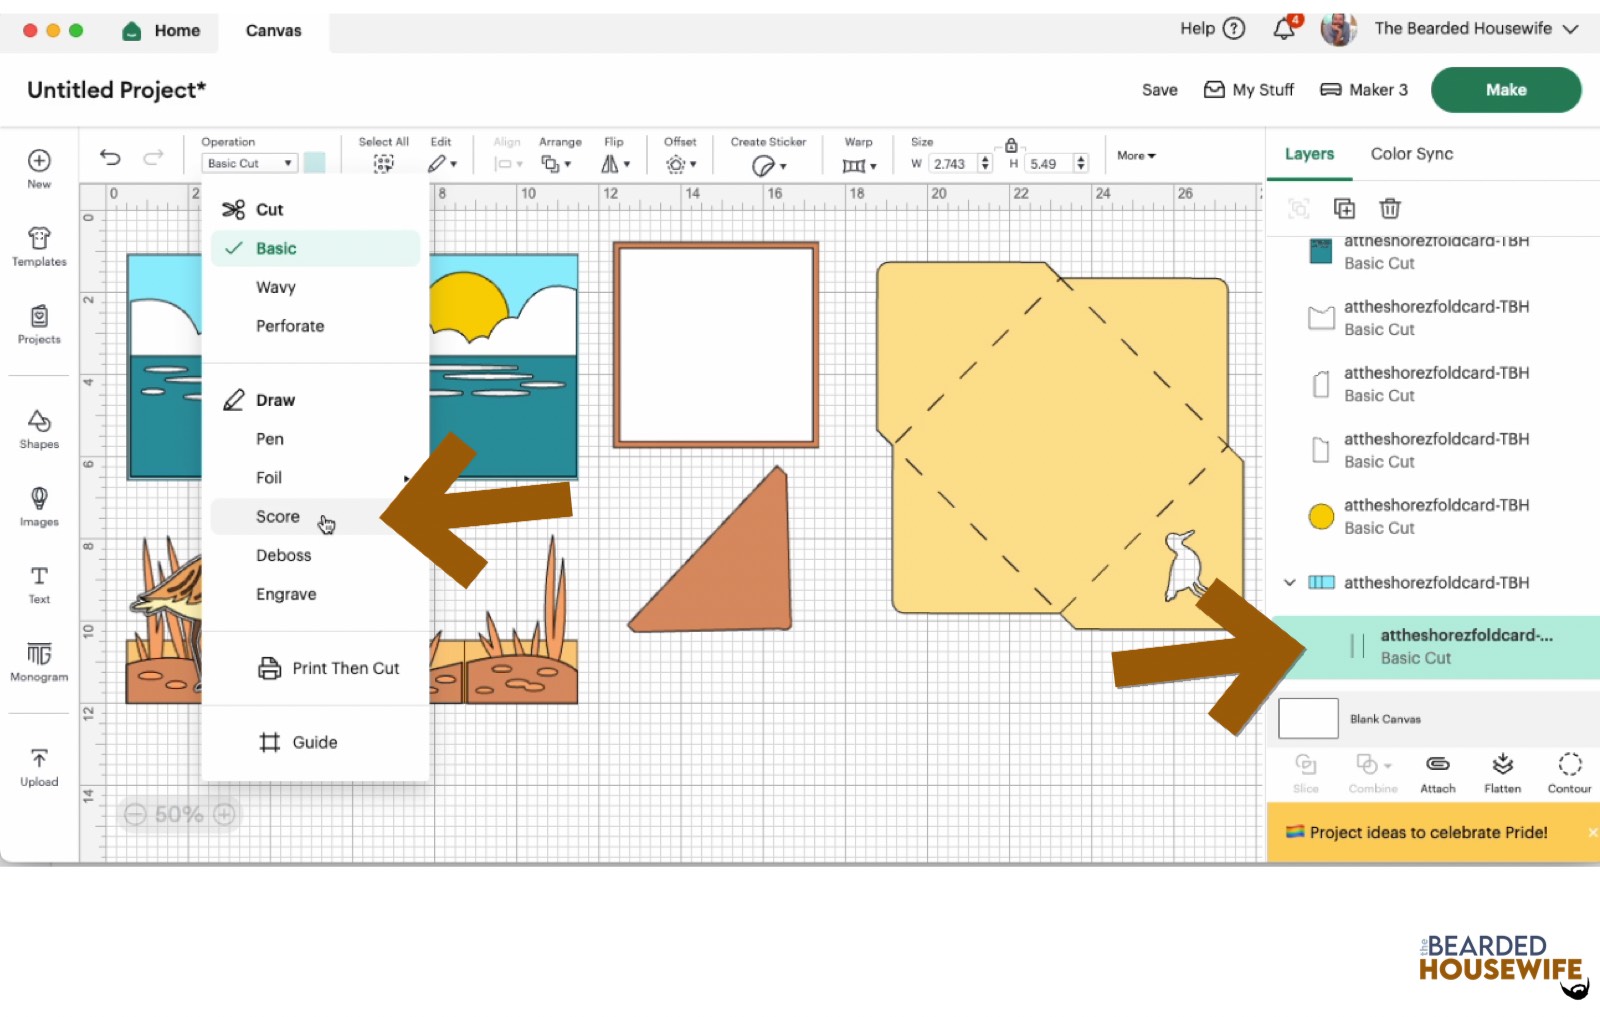1600x1017 pixels.
Task: Click the Flatten tool
Action: pos(1502,773)
